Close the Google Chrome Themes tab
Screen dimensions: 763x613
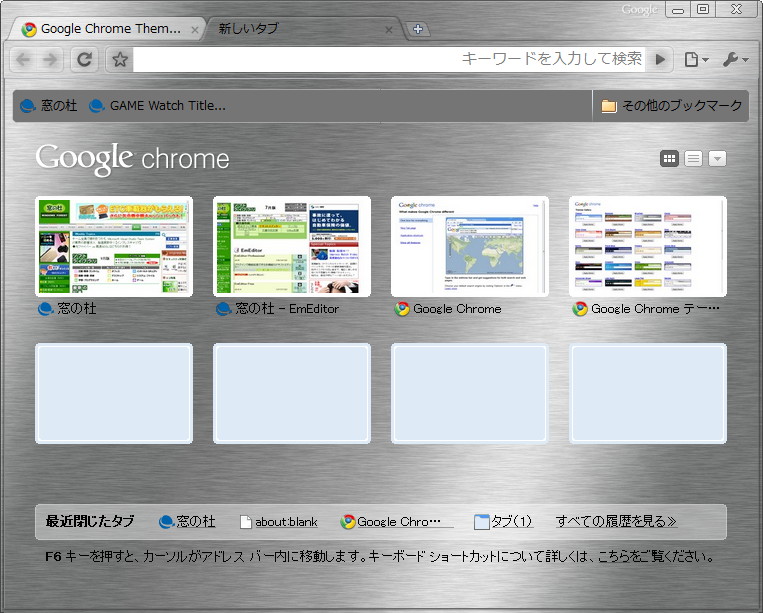[x=195, y=30]
